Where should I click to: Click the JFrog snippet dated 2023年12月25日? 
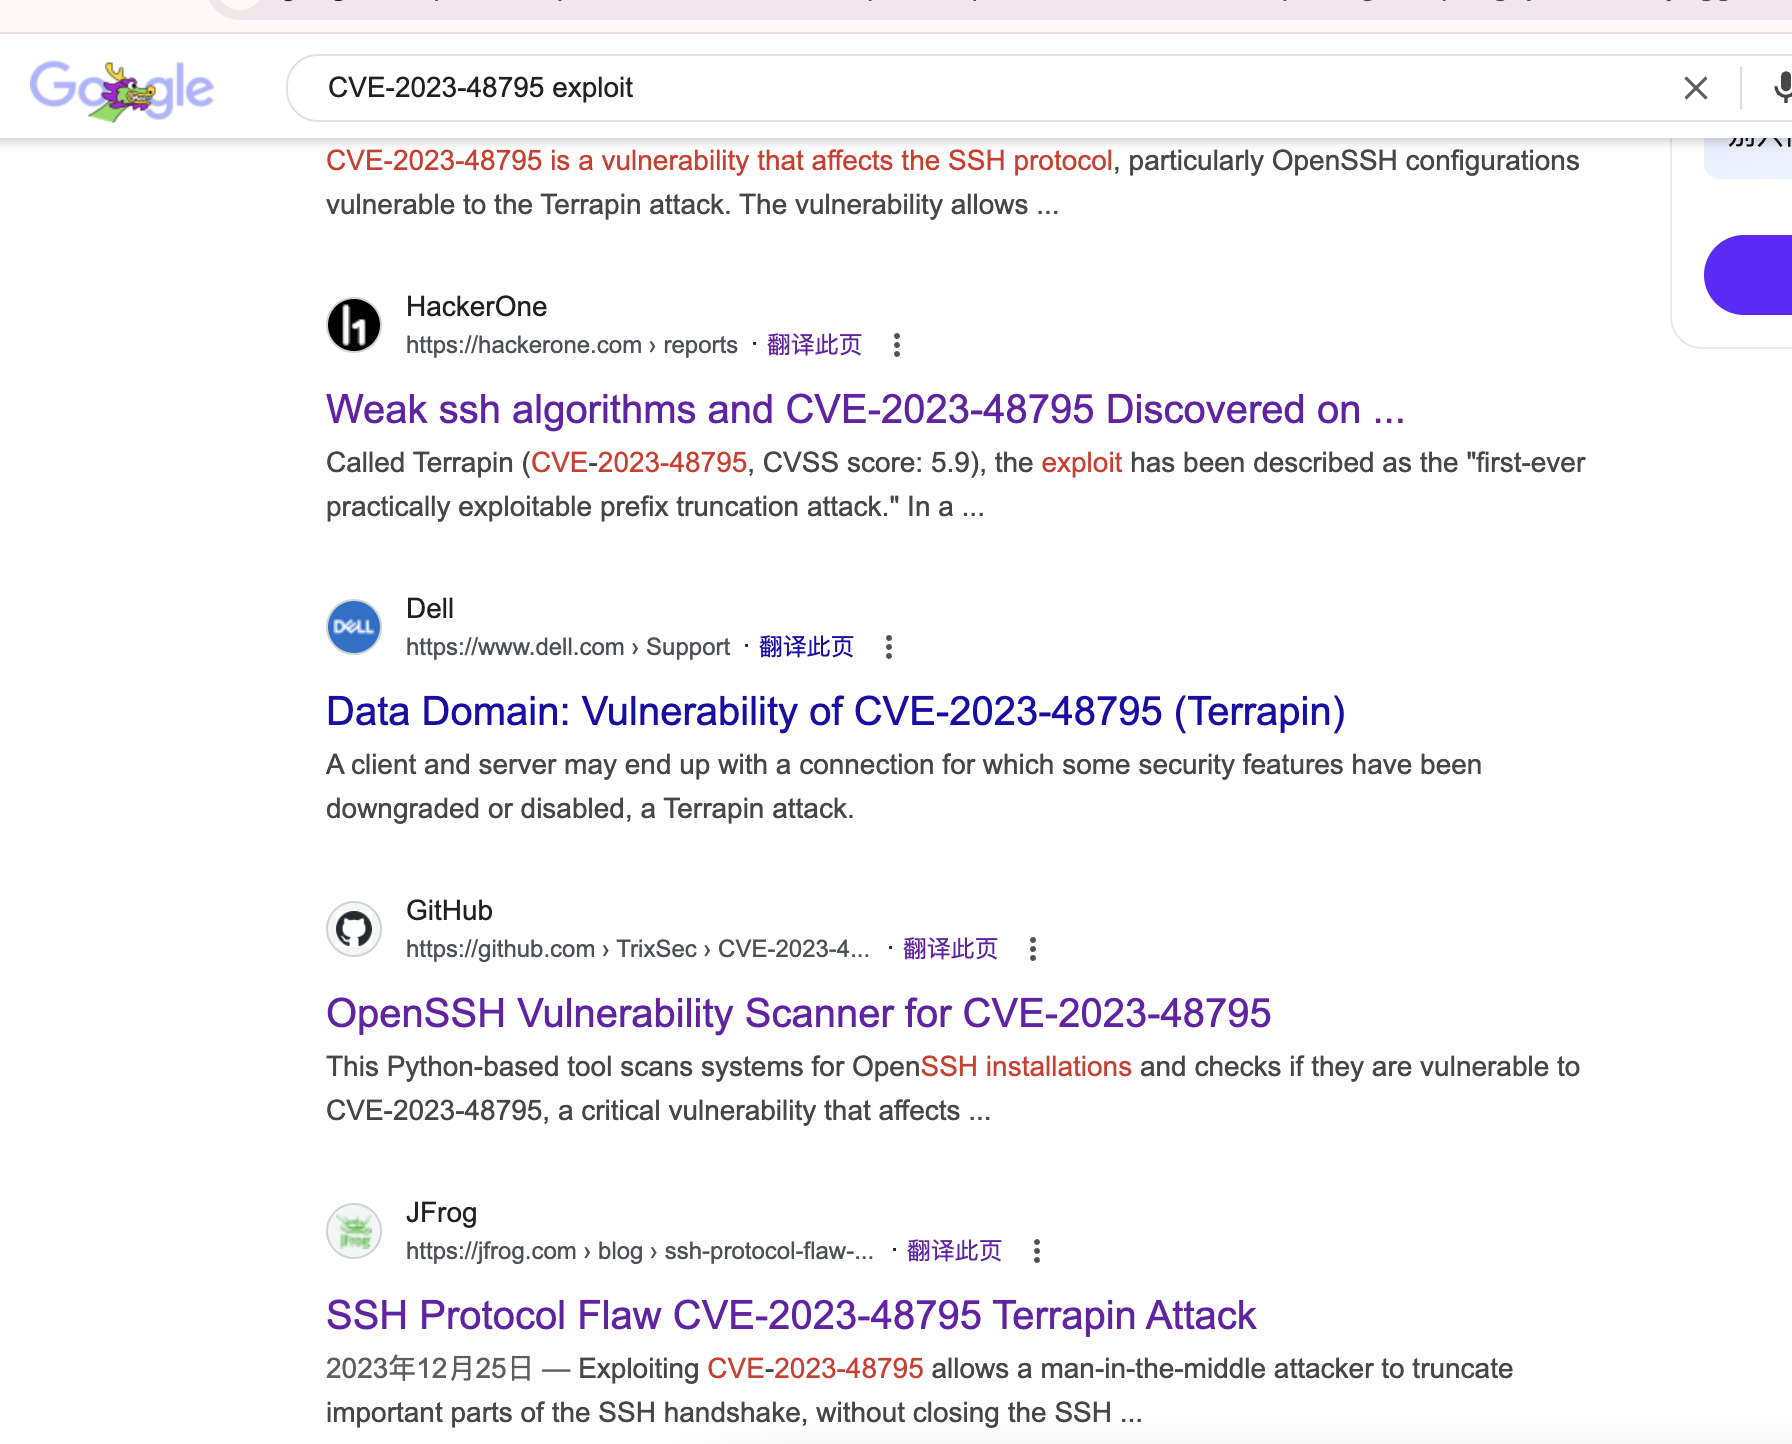919,1391
